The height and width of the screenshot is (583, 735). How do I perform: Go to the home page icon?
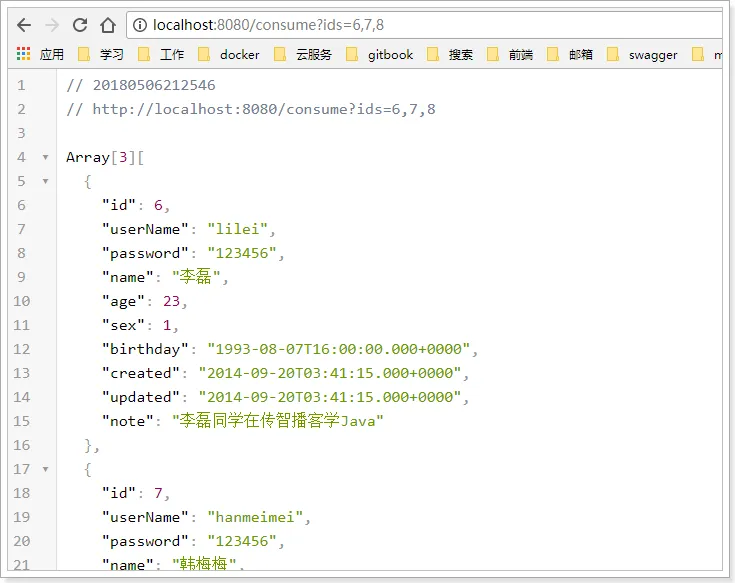tap(108, 25)
